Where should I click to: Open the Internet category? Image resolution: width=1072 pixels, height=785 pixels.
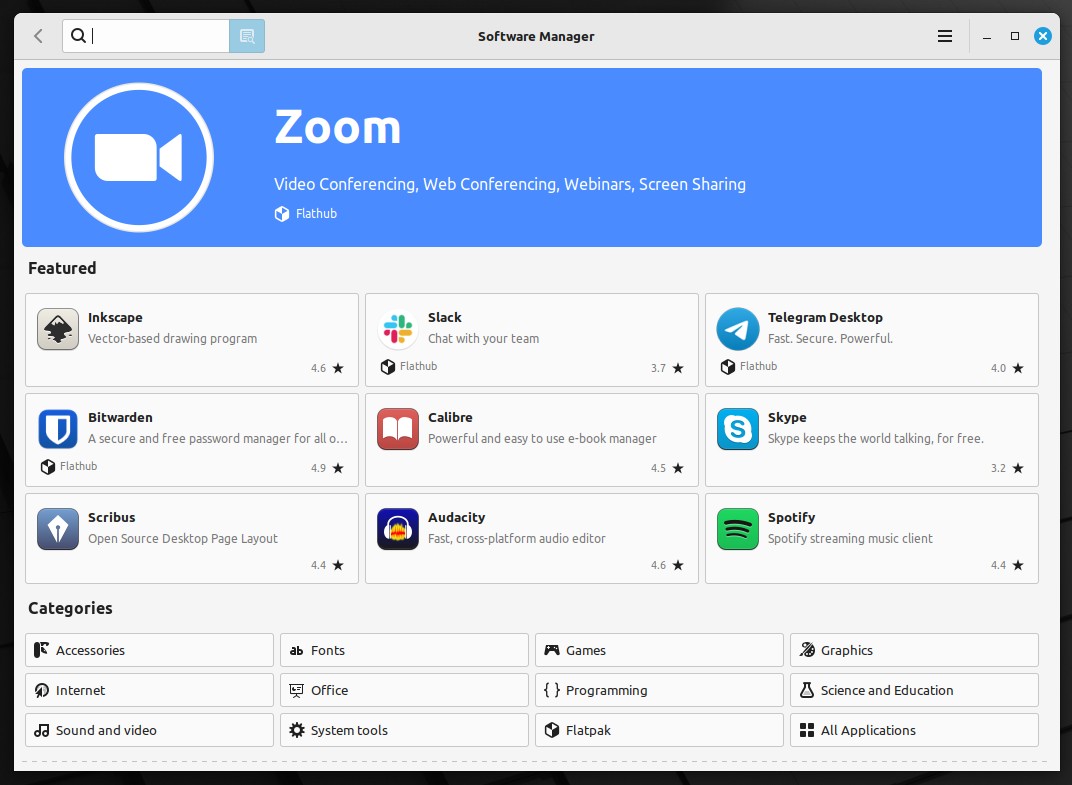click(149, 690)
